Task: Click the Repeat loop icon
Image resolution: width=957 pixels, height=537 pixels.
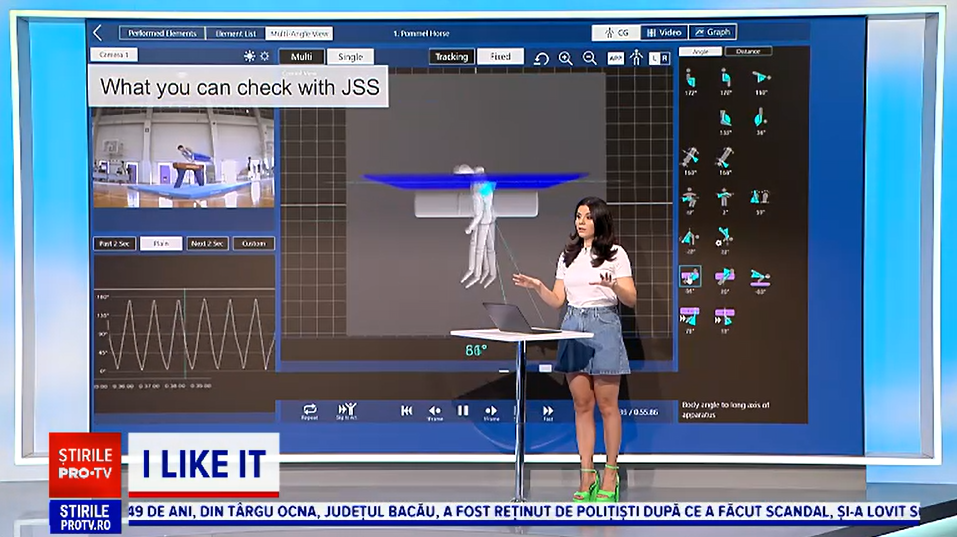Action: (309, 411)
